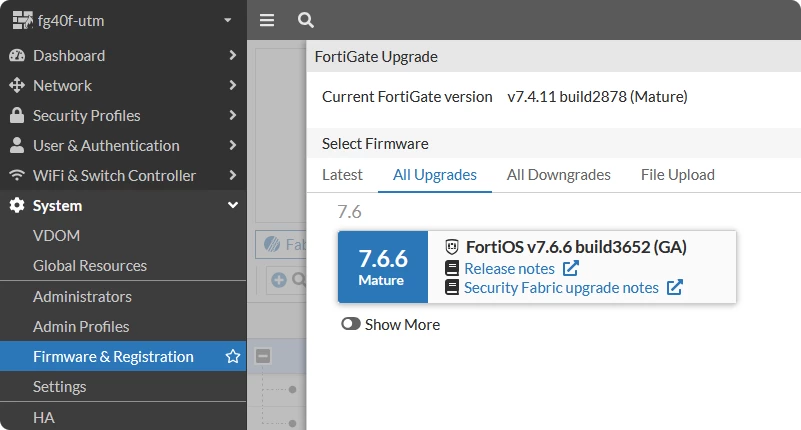
Task: Open the fg40f-utm device dropdown
Action: [227, 20]
